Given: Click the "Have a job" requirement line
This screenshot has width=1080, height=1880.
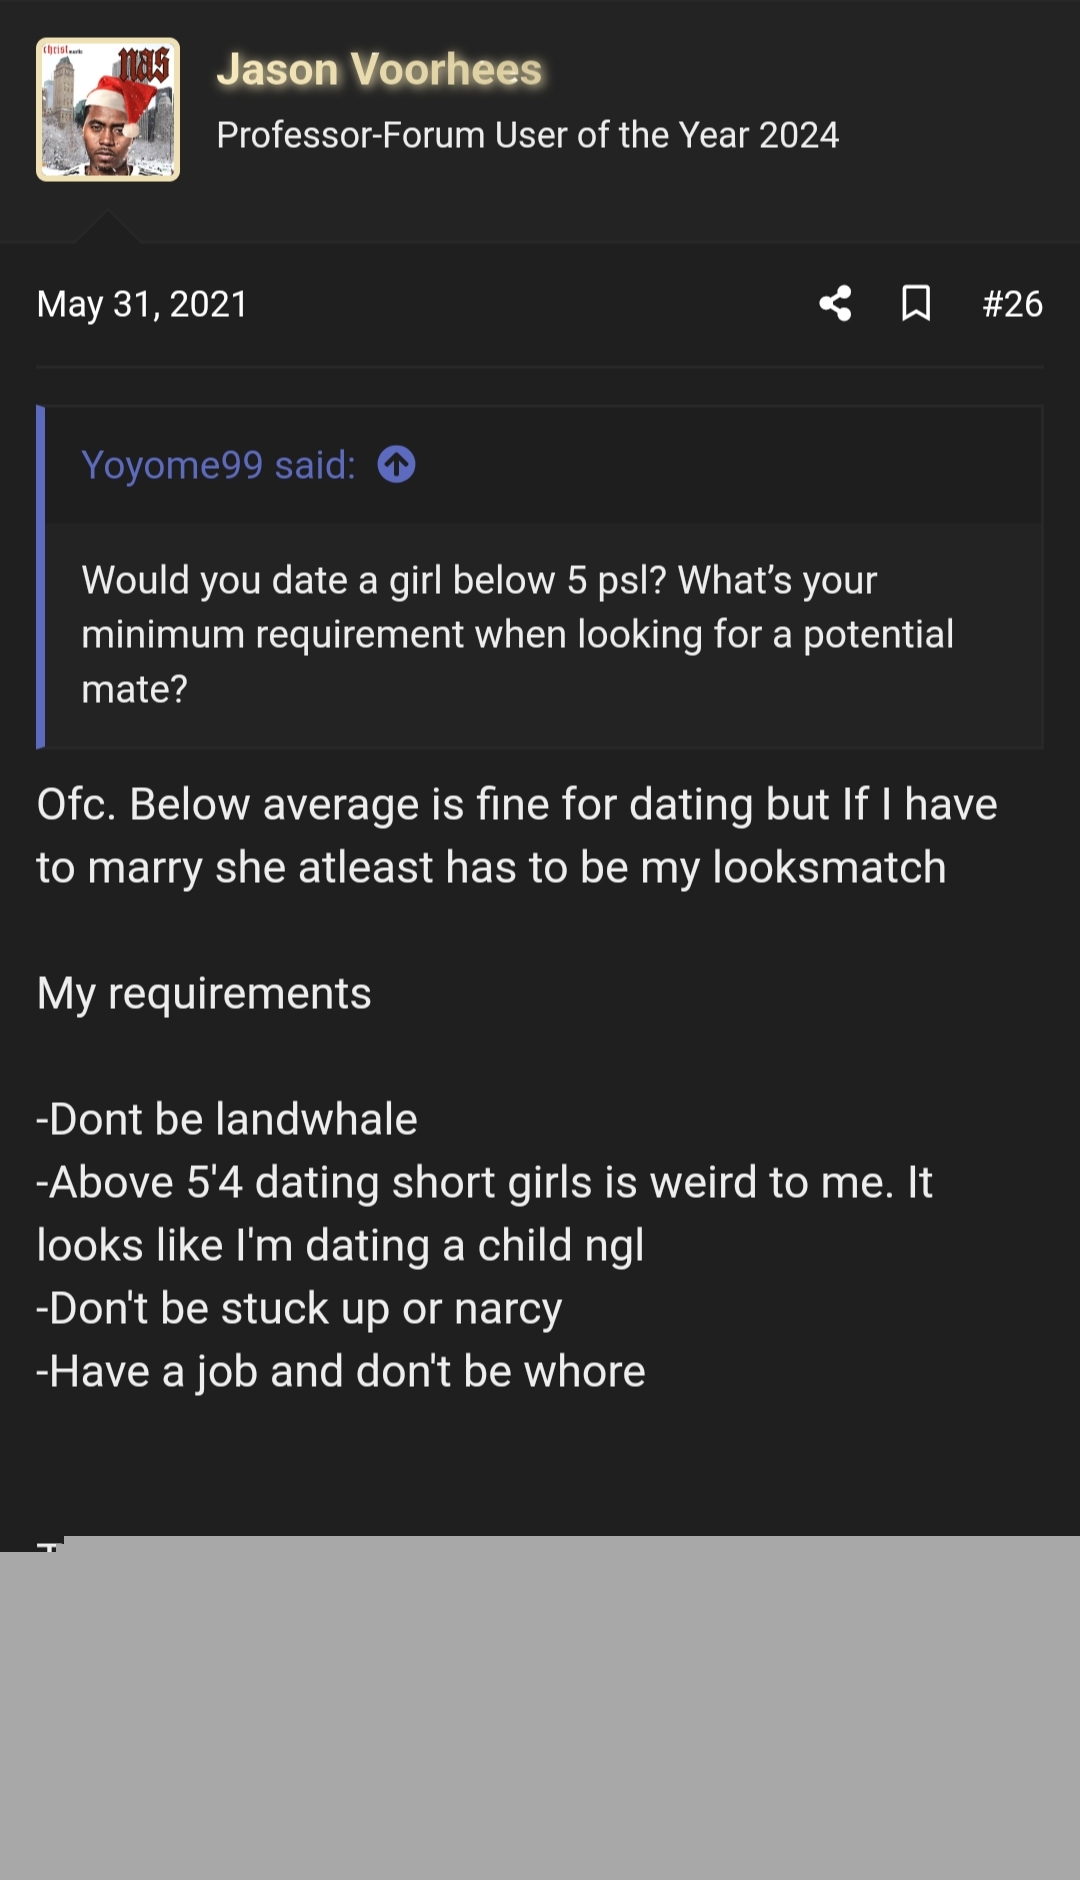Looking at the screenshot, I should (341, 1371).
